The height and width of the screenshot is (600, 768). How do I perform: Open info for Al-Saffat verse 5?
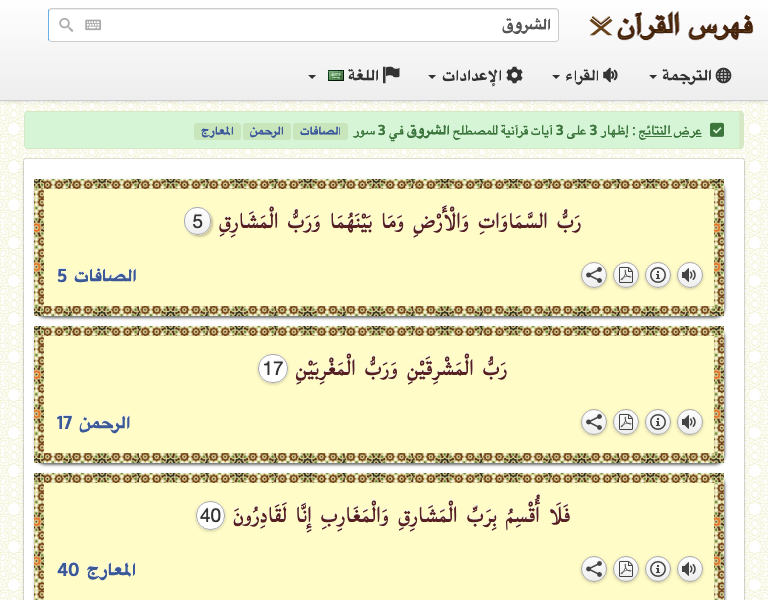tap(657, 275)
